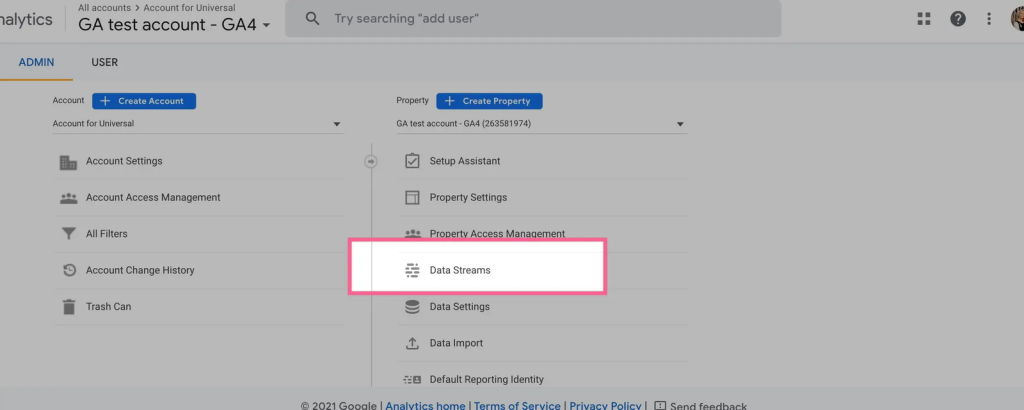The width and height of the screenshot is (1024, 410).
Task: Open the Terms of Service link
Action: click(517, 406)
